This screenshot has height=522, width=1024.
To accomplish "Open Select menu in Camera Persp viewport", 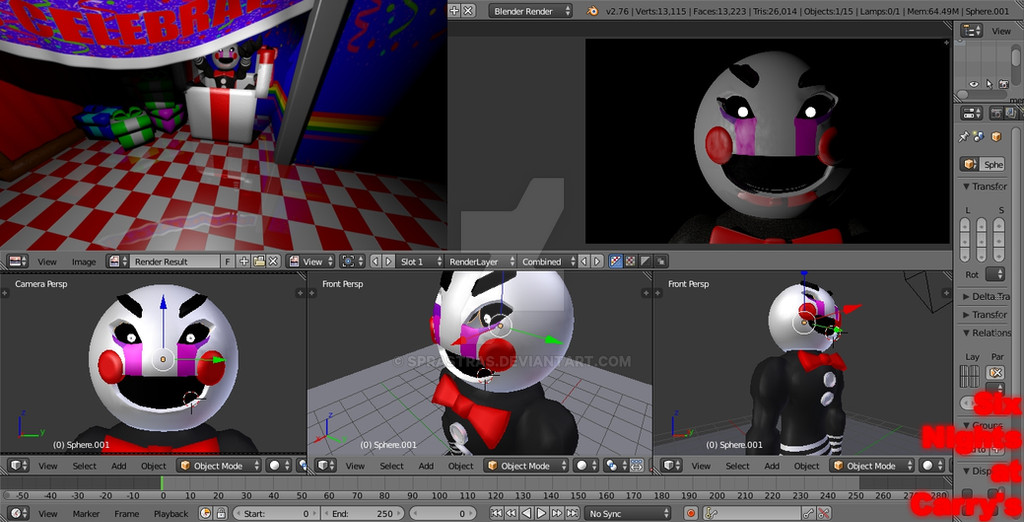I will point(84,466).
